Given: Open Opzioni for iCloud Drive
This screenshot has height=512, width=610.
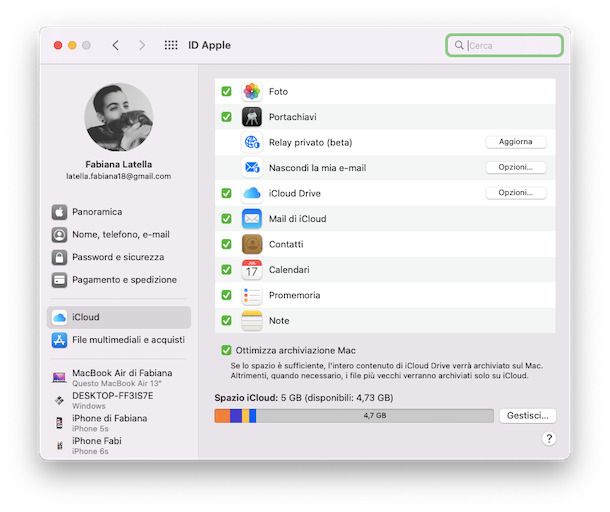Looking at the screenshot, I should tap(515, 193).
